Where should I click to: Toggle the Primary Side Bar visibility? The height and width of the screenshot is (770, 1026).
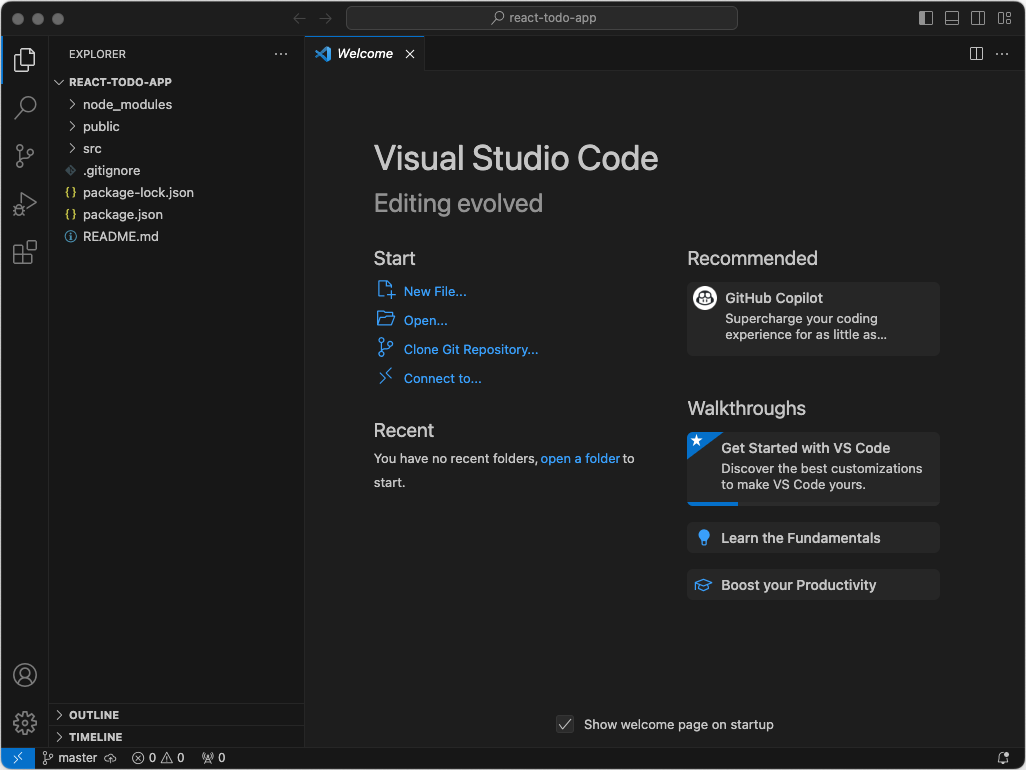926,18
